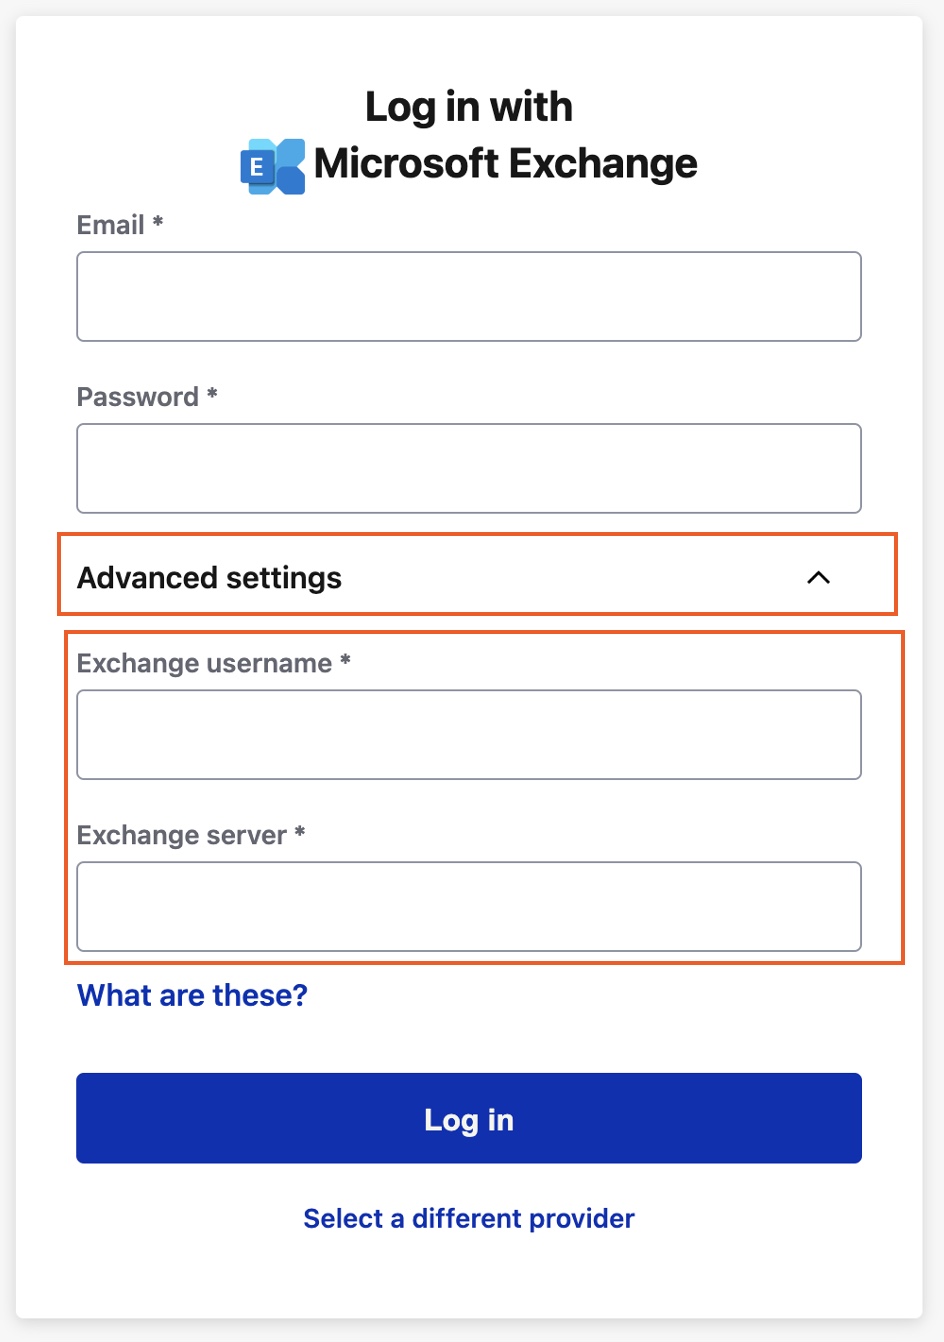
Task: Focus the Password input field
Action: tap(469, 468)
